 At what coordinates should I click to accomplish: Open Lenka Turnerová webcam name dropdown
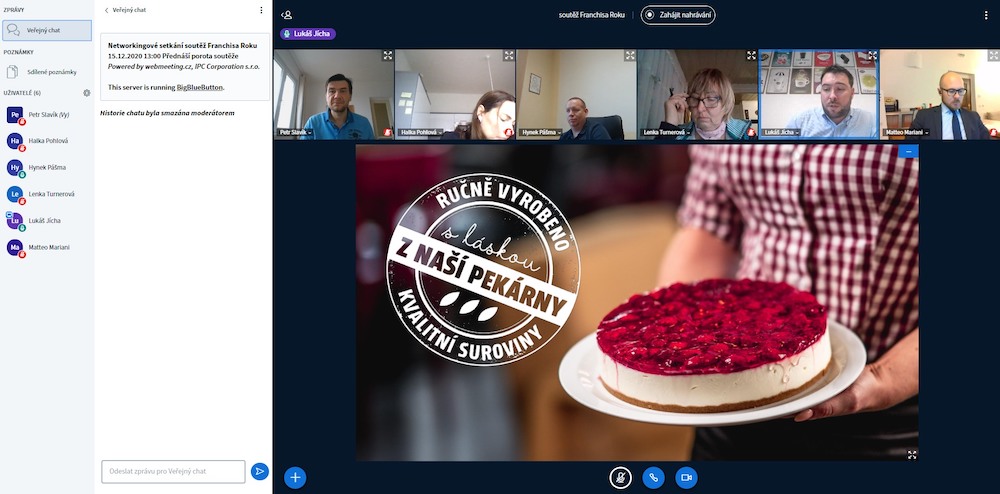666,133
